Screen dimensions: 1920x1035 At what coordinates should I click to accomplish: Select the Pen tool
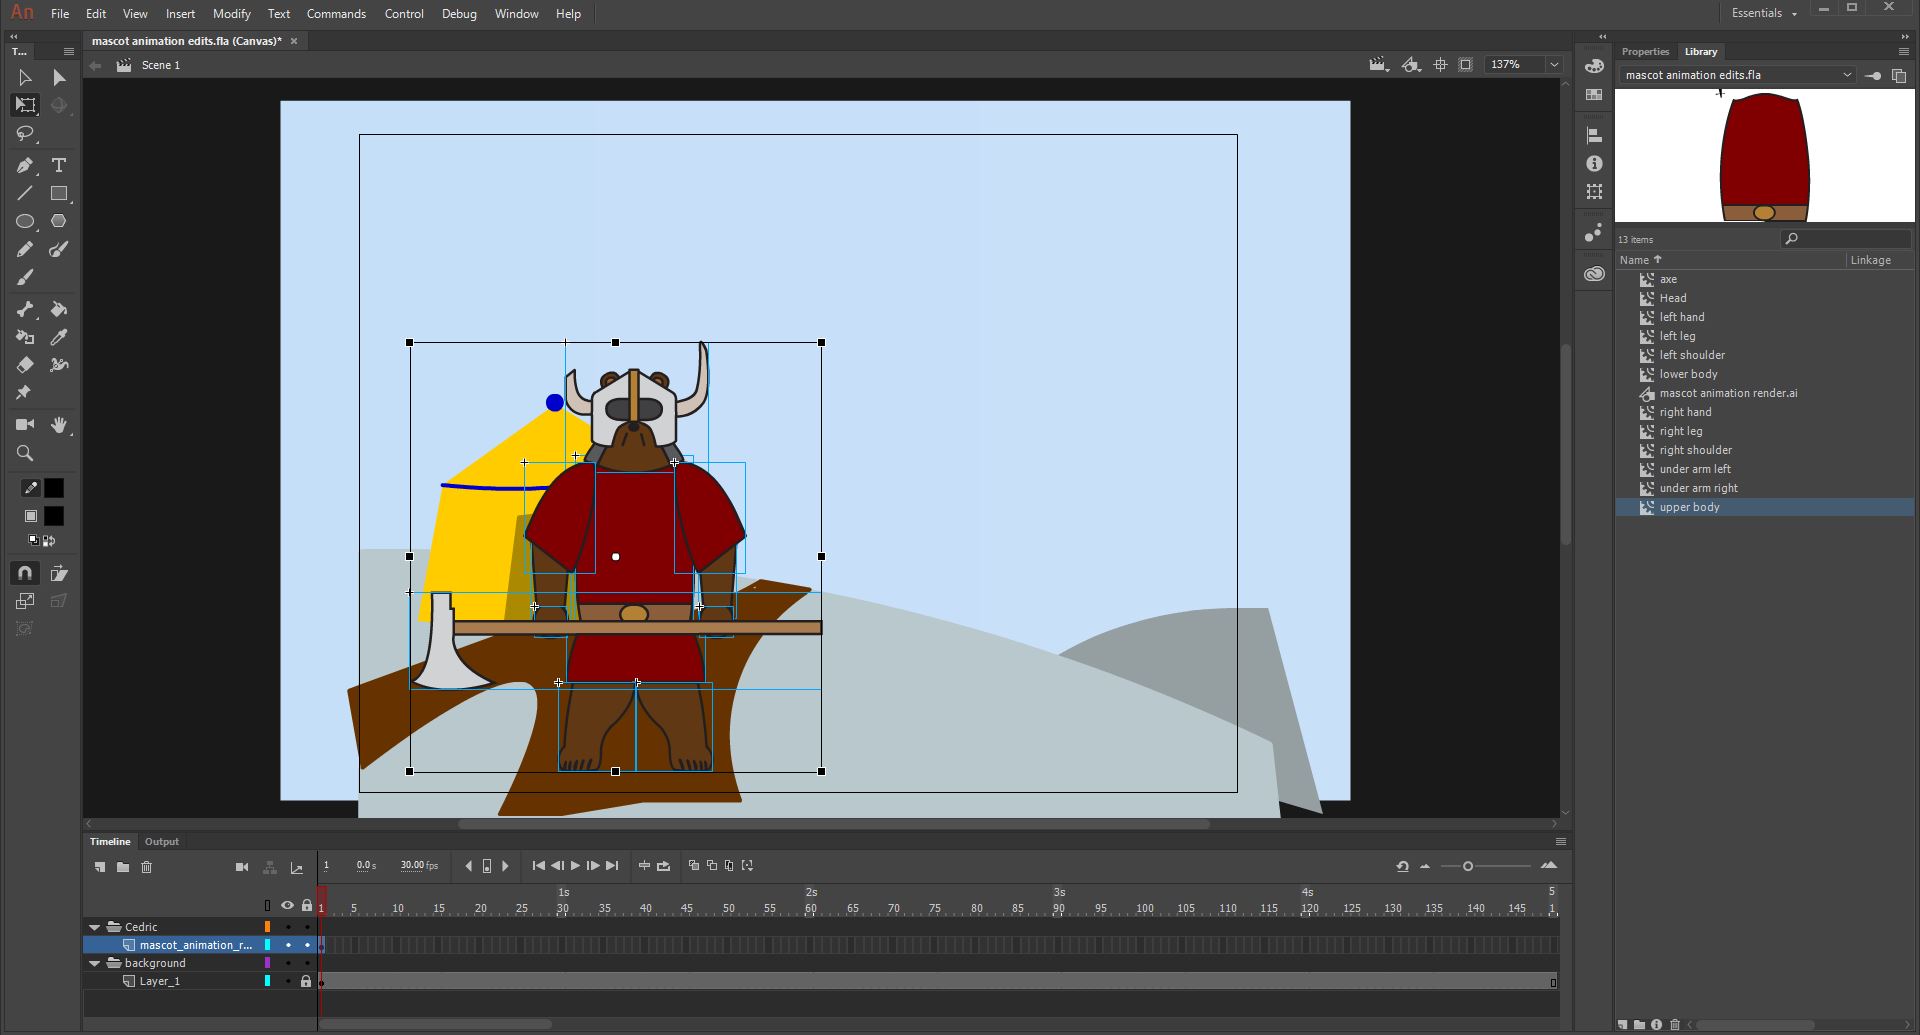point(25,165)
